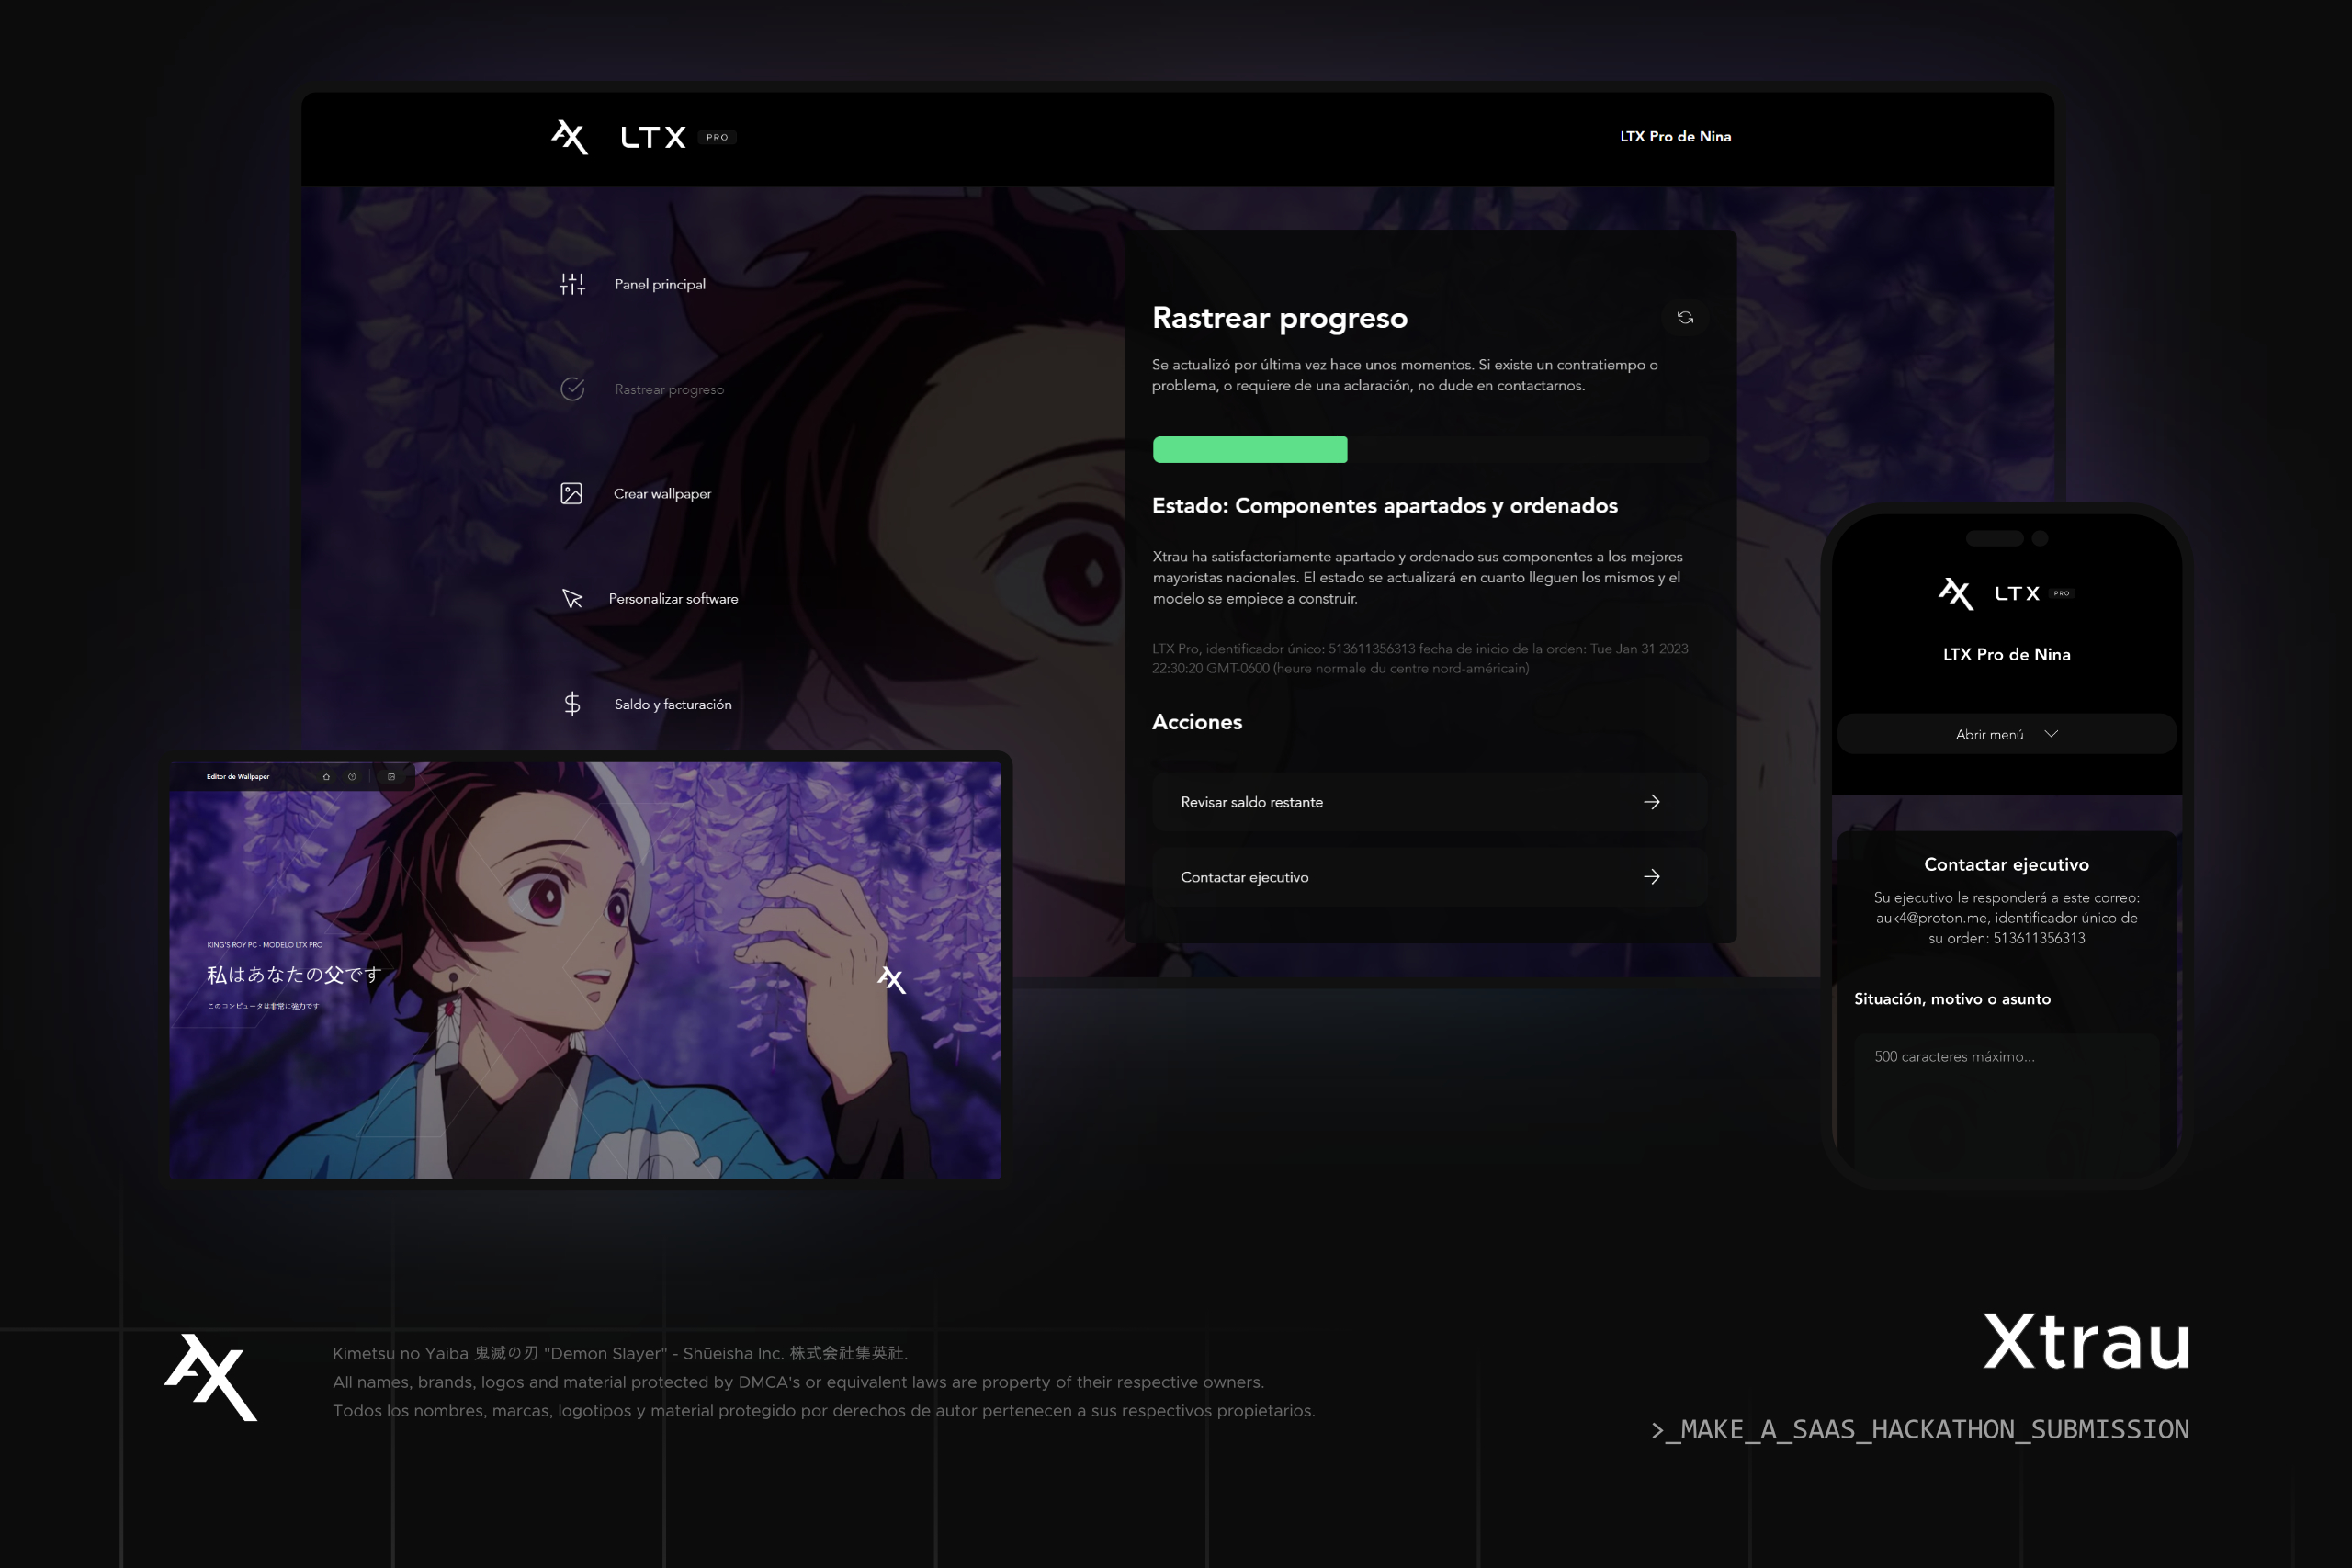This screenshot has height=1568, width=2352.
Task: Select Personalizar software in sidebar
Action: (673, 599)
